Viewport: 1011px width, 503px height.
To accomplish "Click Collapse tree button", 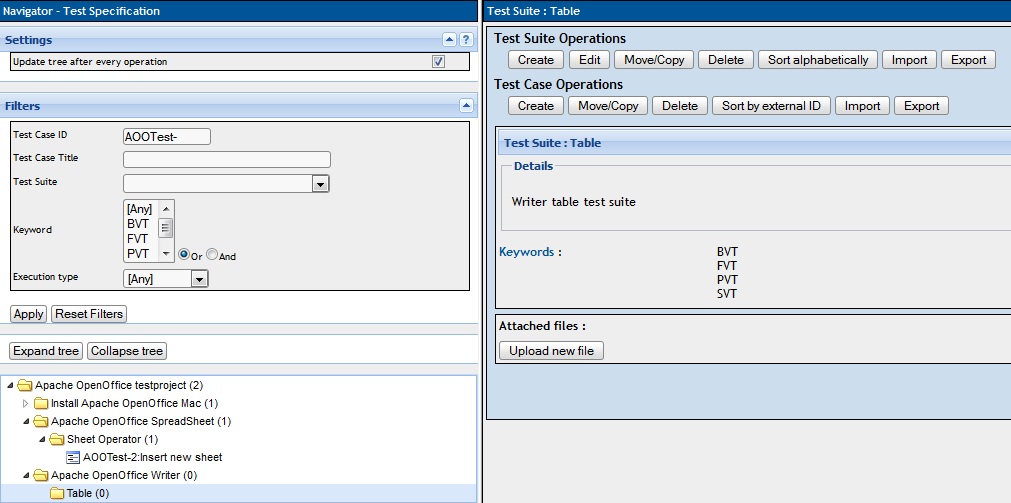I will click(x=126, y=351).
